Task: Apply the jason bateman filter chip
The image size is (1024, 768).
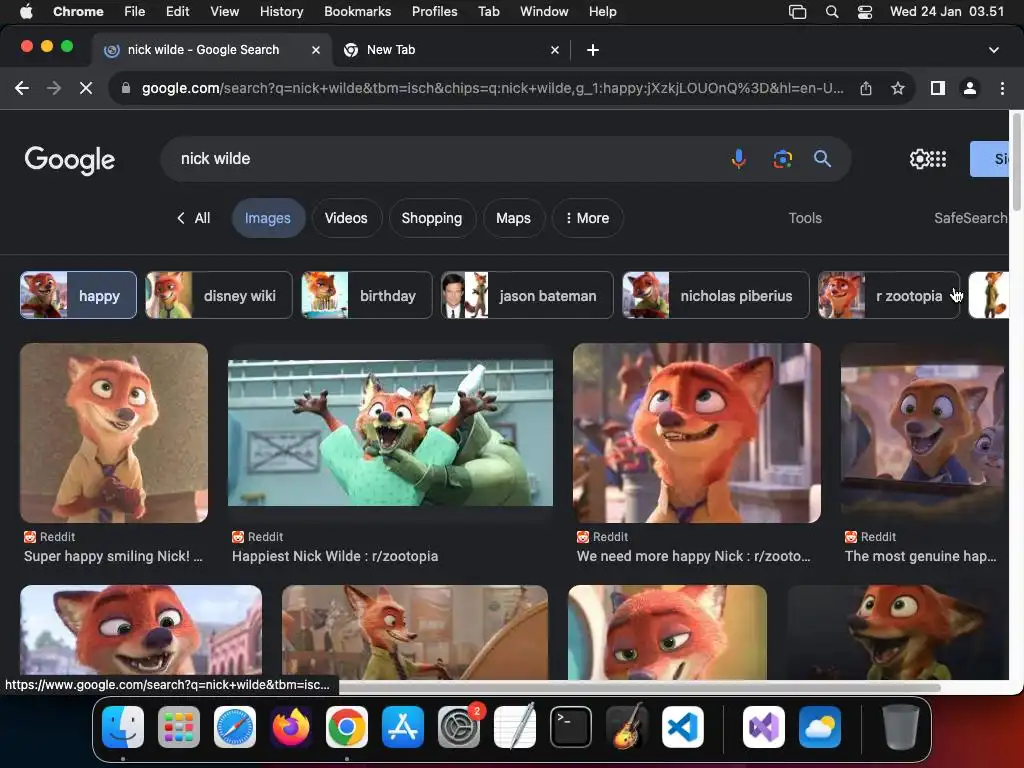Action: click(x=527, y=295)
